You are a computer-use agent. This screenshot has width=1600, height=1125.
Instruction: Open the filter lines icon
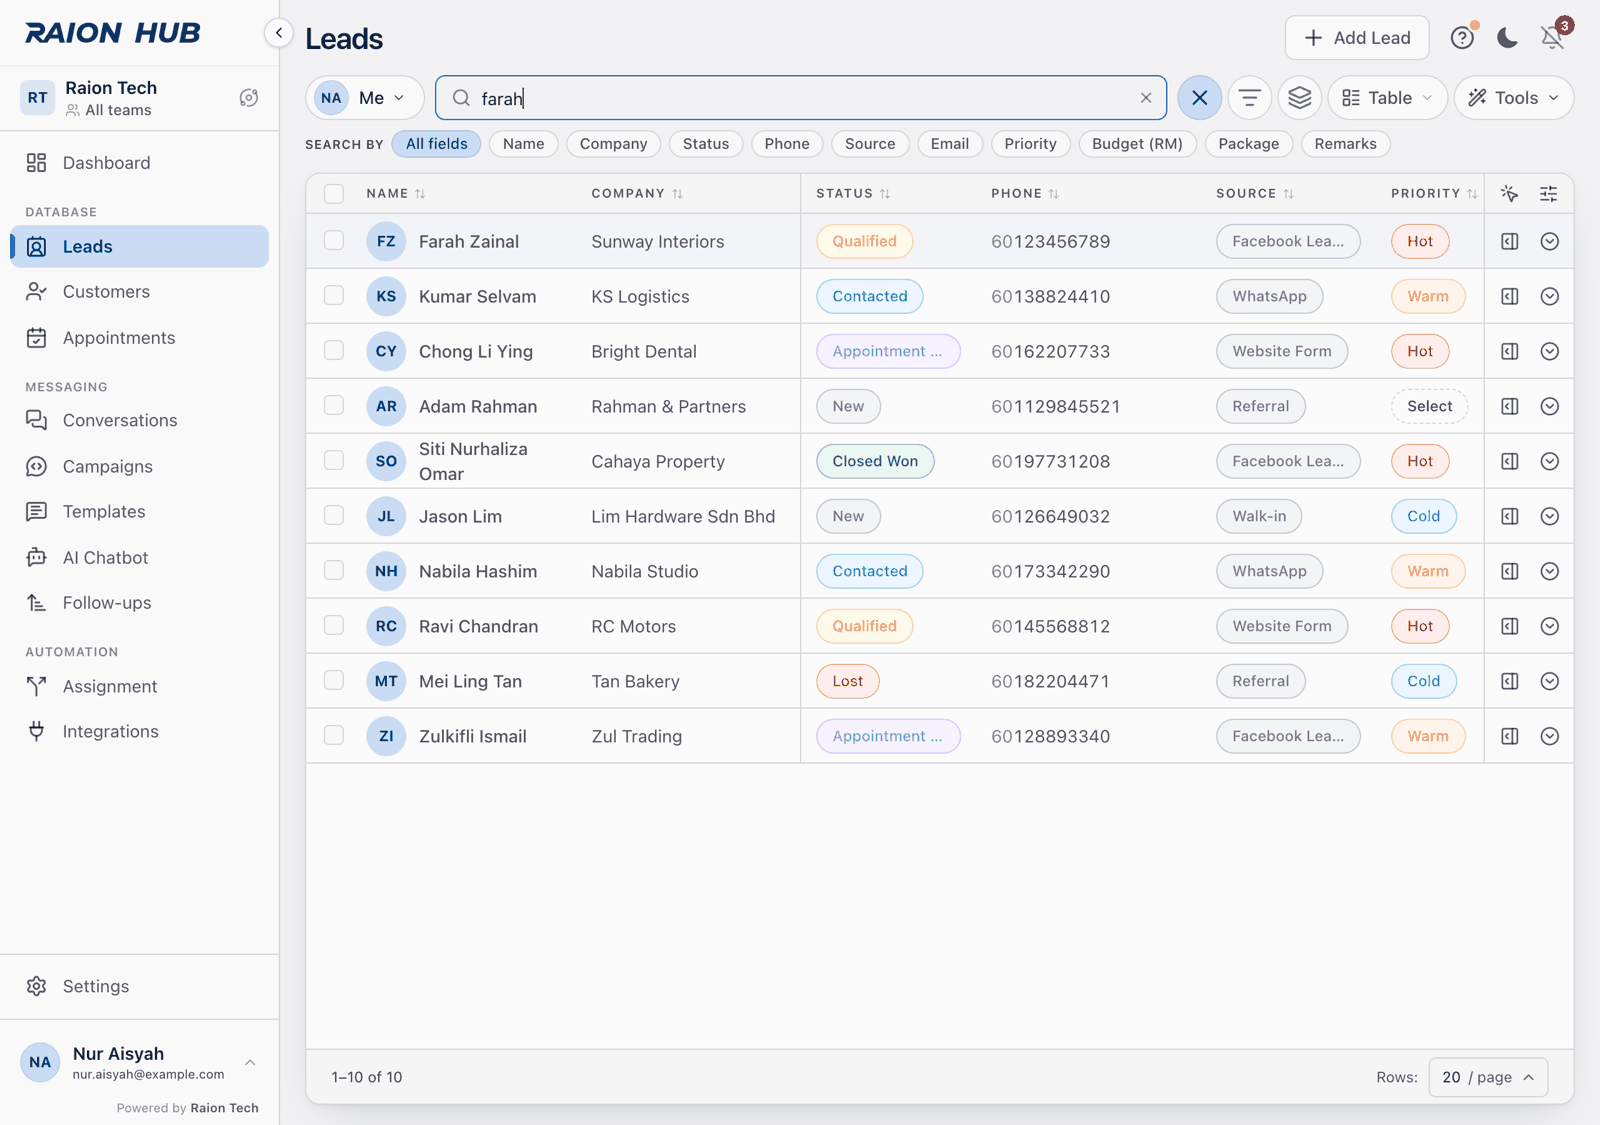(x=1249, y=98)
